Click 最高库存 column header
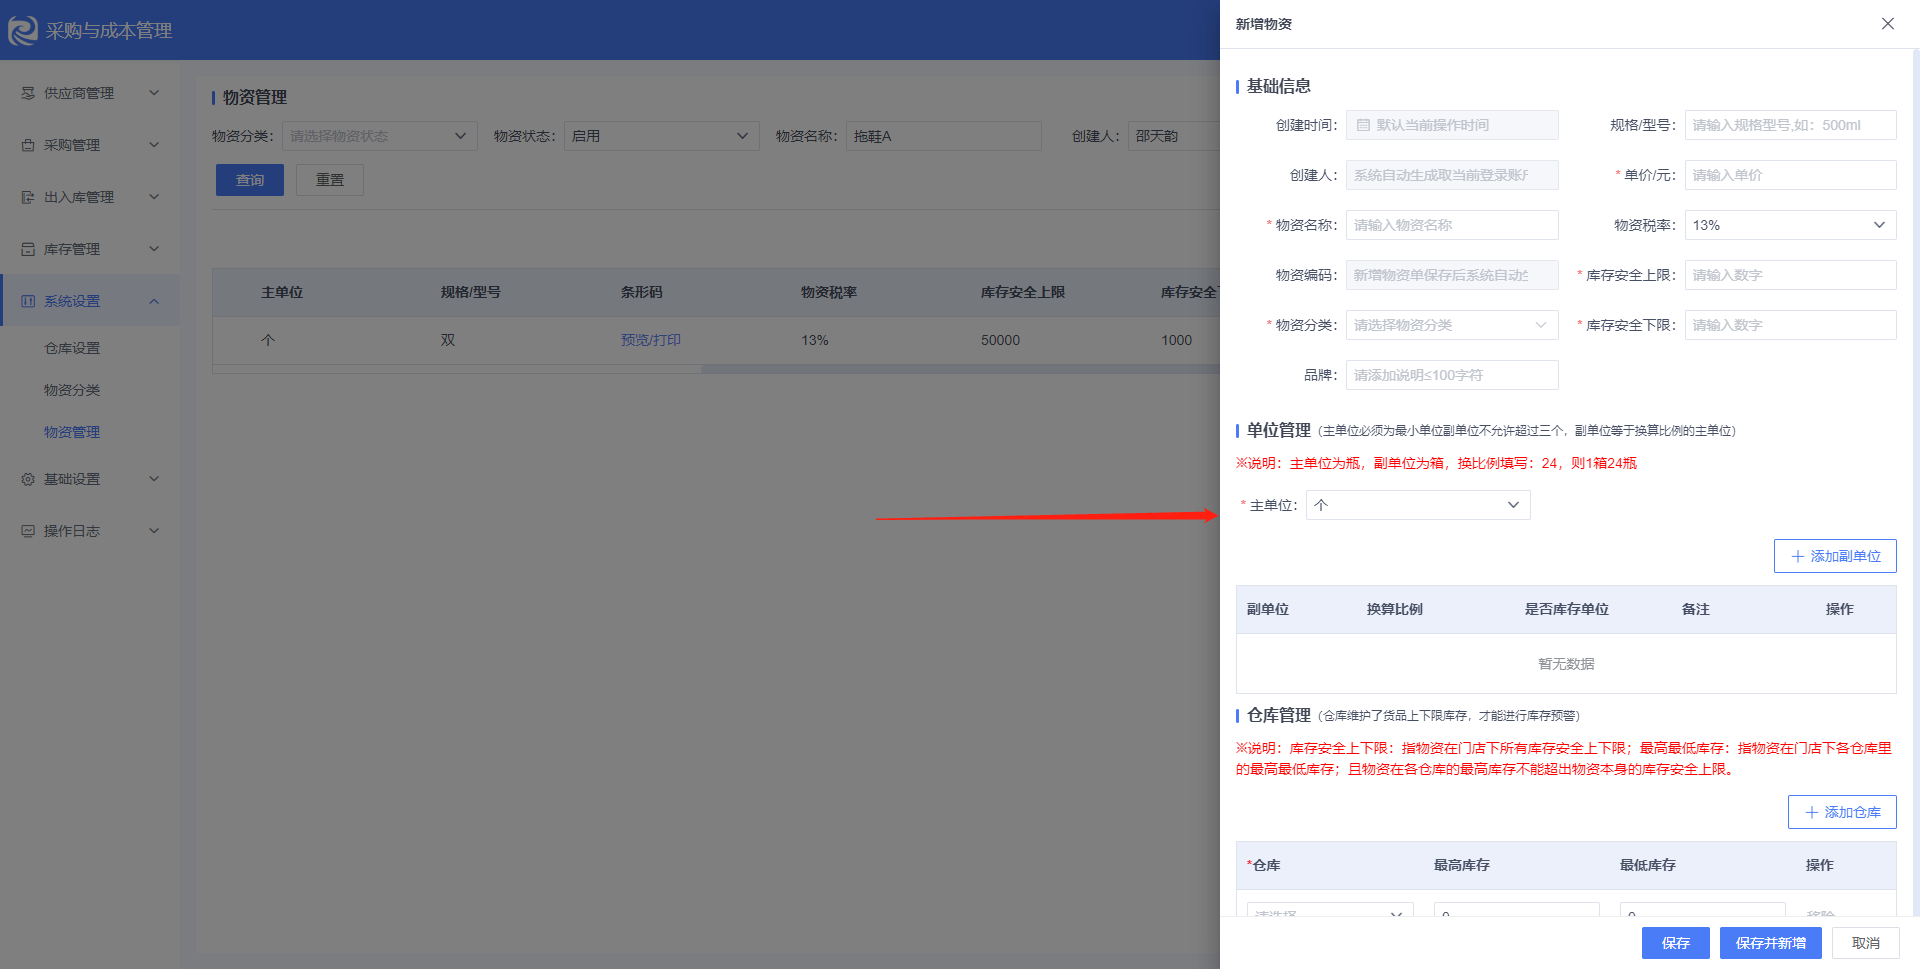1920x969 pixels. [x=1462, y=865]
